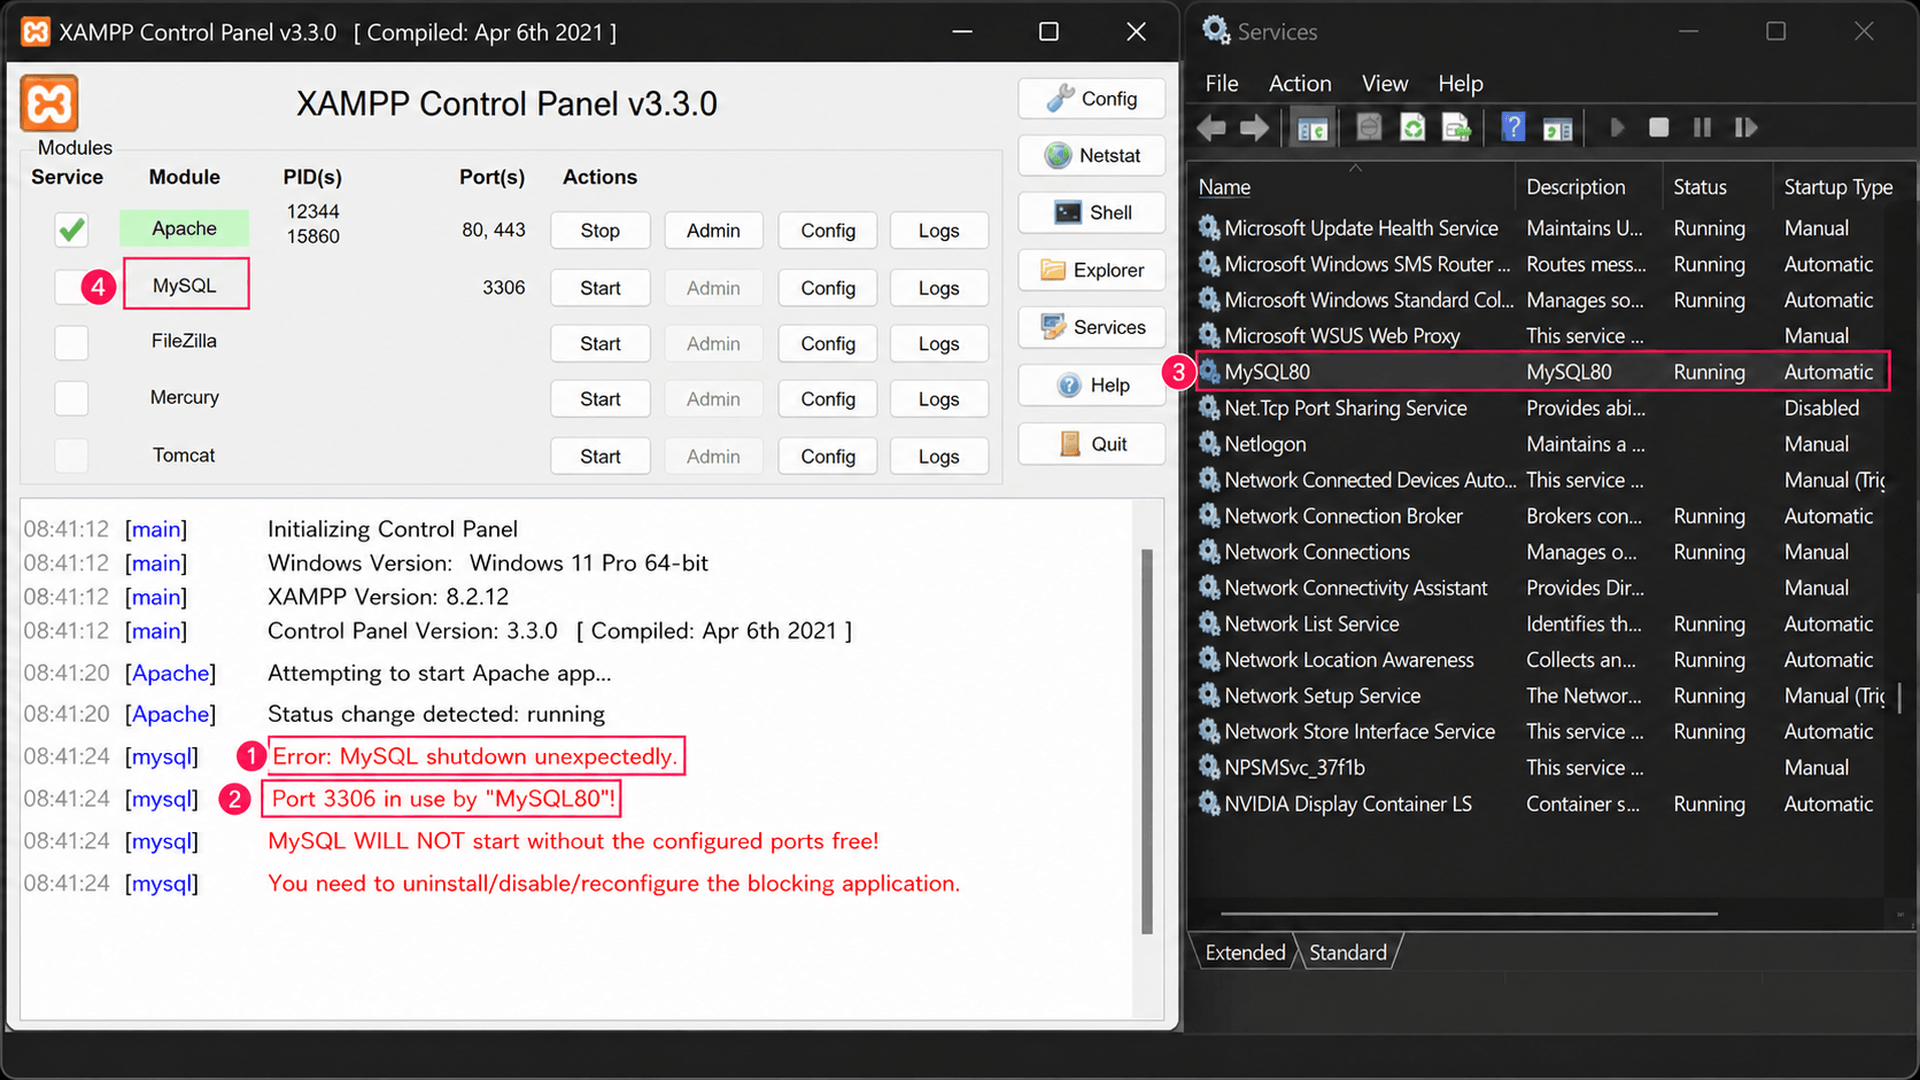Export the Services list
The width and height of the screenshot is (1920, 1080).
coord(1456,128)
